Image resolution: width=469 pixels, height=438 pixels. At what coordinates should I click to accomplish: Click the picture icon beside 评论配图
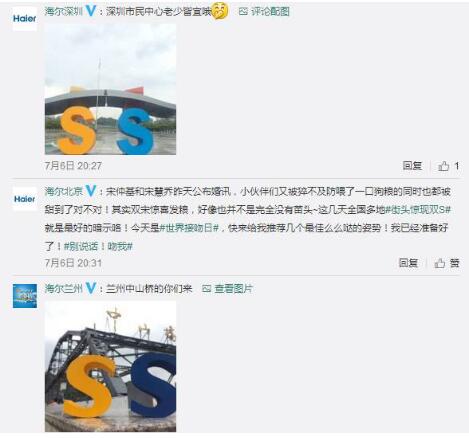coord(243,12)
